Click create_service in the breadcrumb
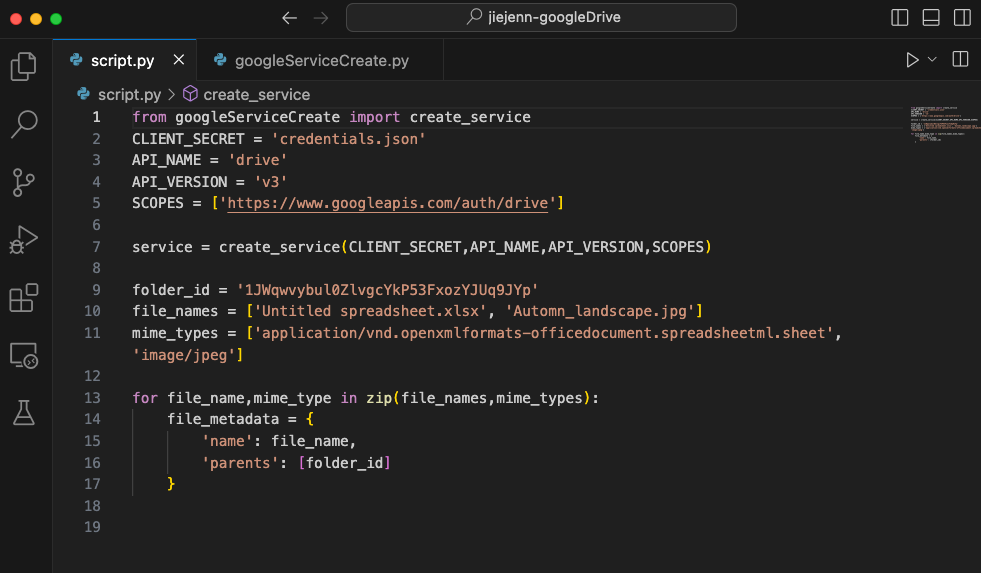Screen dimensions: 981x573 [x=257, y=94]
